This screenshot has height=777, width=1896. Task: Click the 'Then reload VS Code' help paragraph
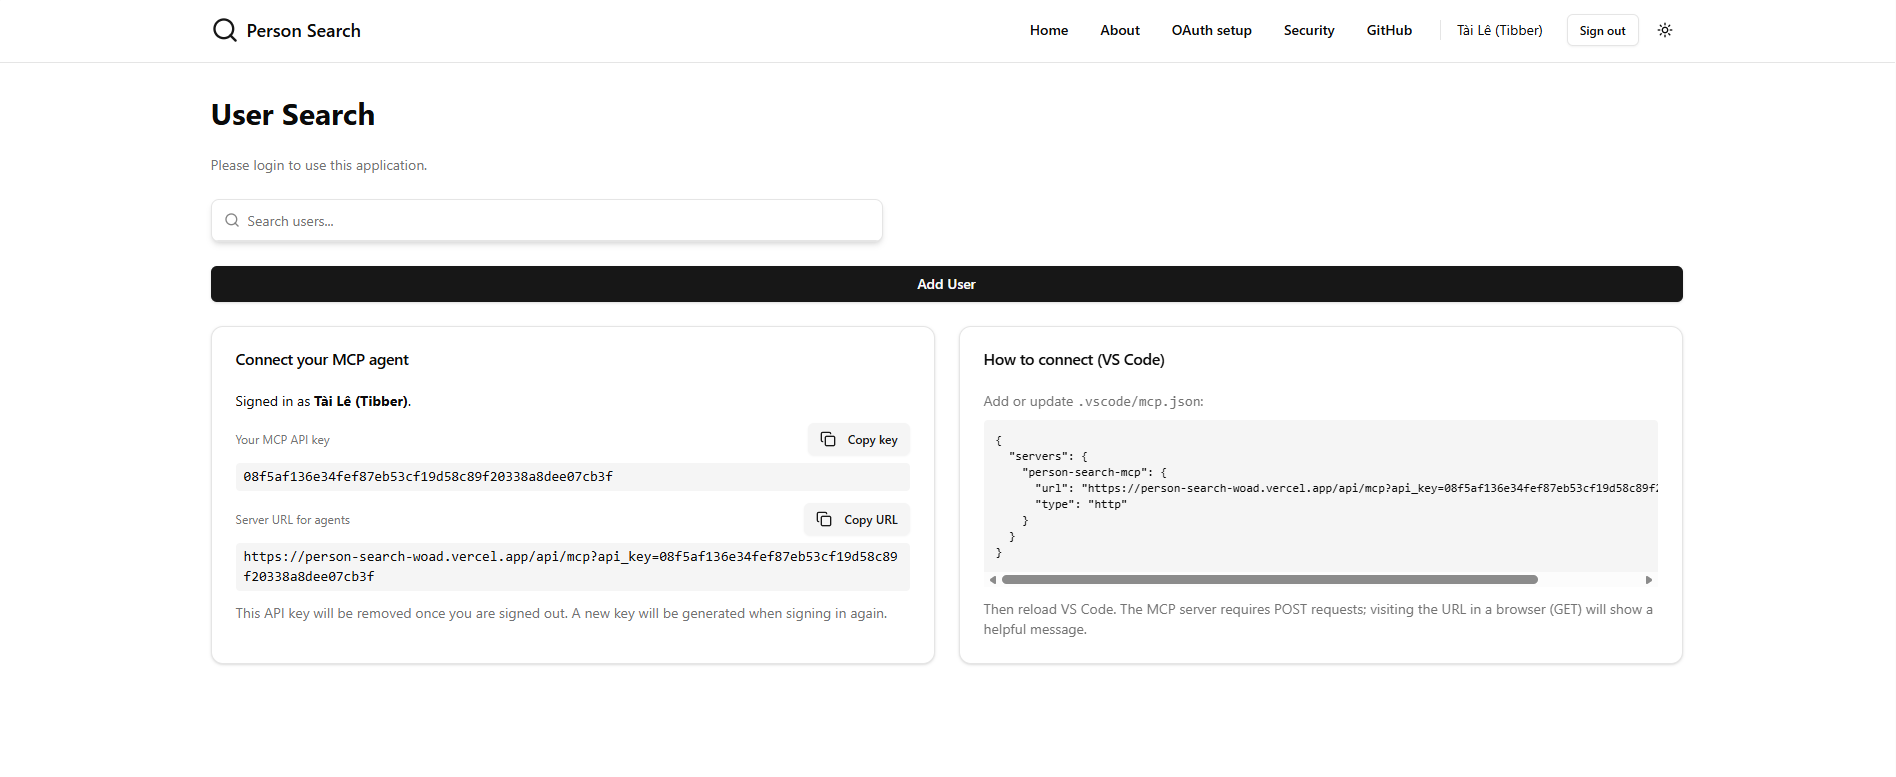pyautogui.click(x=1318, y=619)
